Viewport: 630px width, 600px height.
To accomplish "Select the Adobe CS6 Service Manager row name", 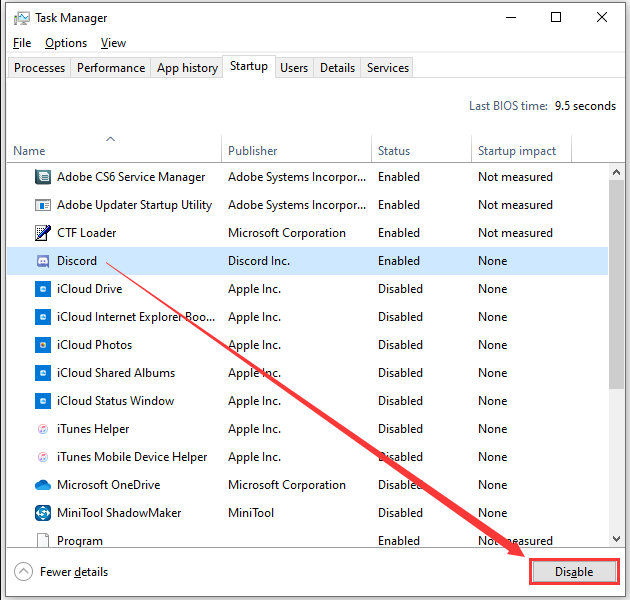I will (x=131, y=177).
